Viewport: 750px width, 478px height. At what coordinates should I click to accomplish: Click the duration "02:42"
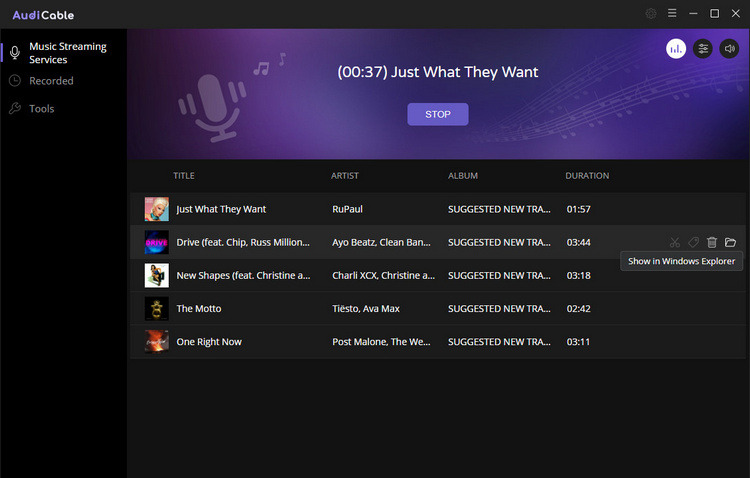578,309
